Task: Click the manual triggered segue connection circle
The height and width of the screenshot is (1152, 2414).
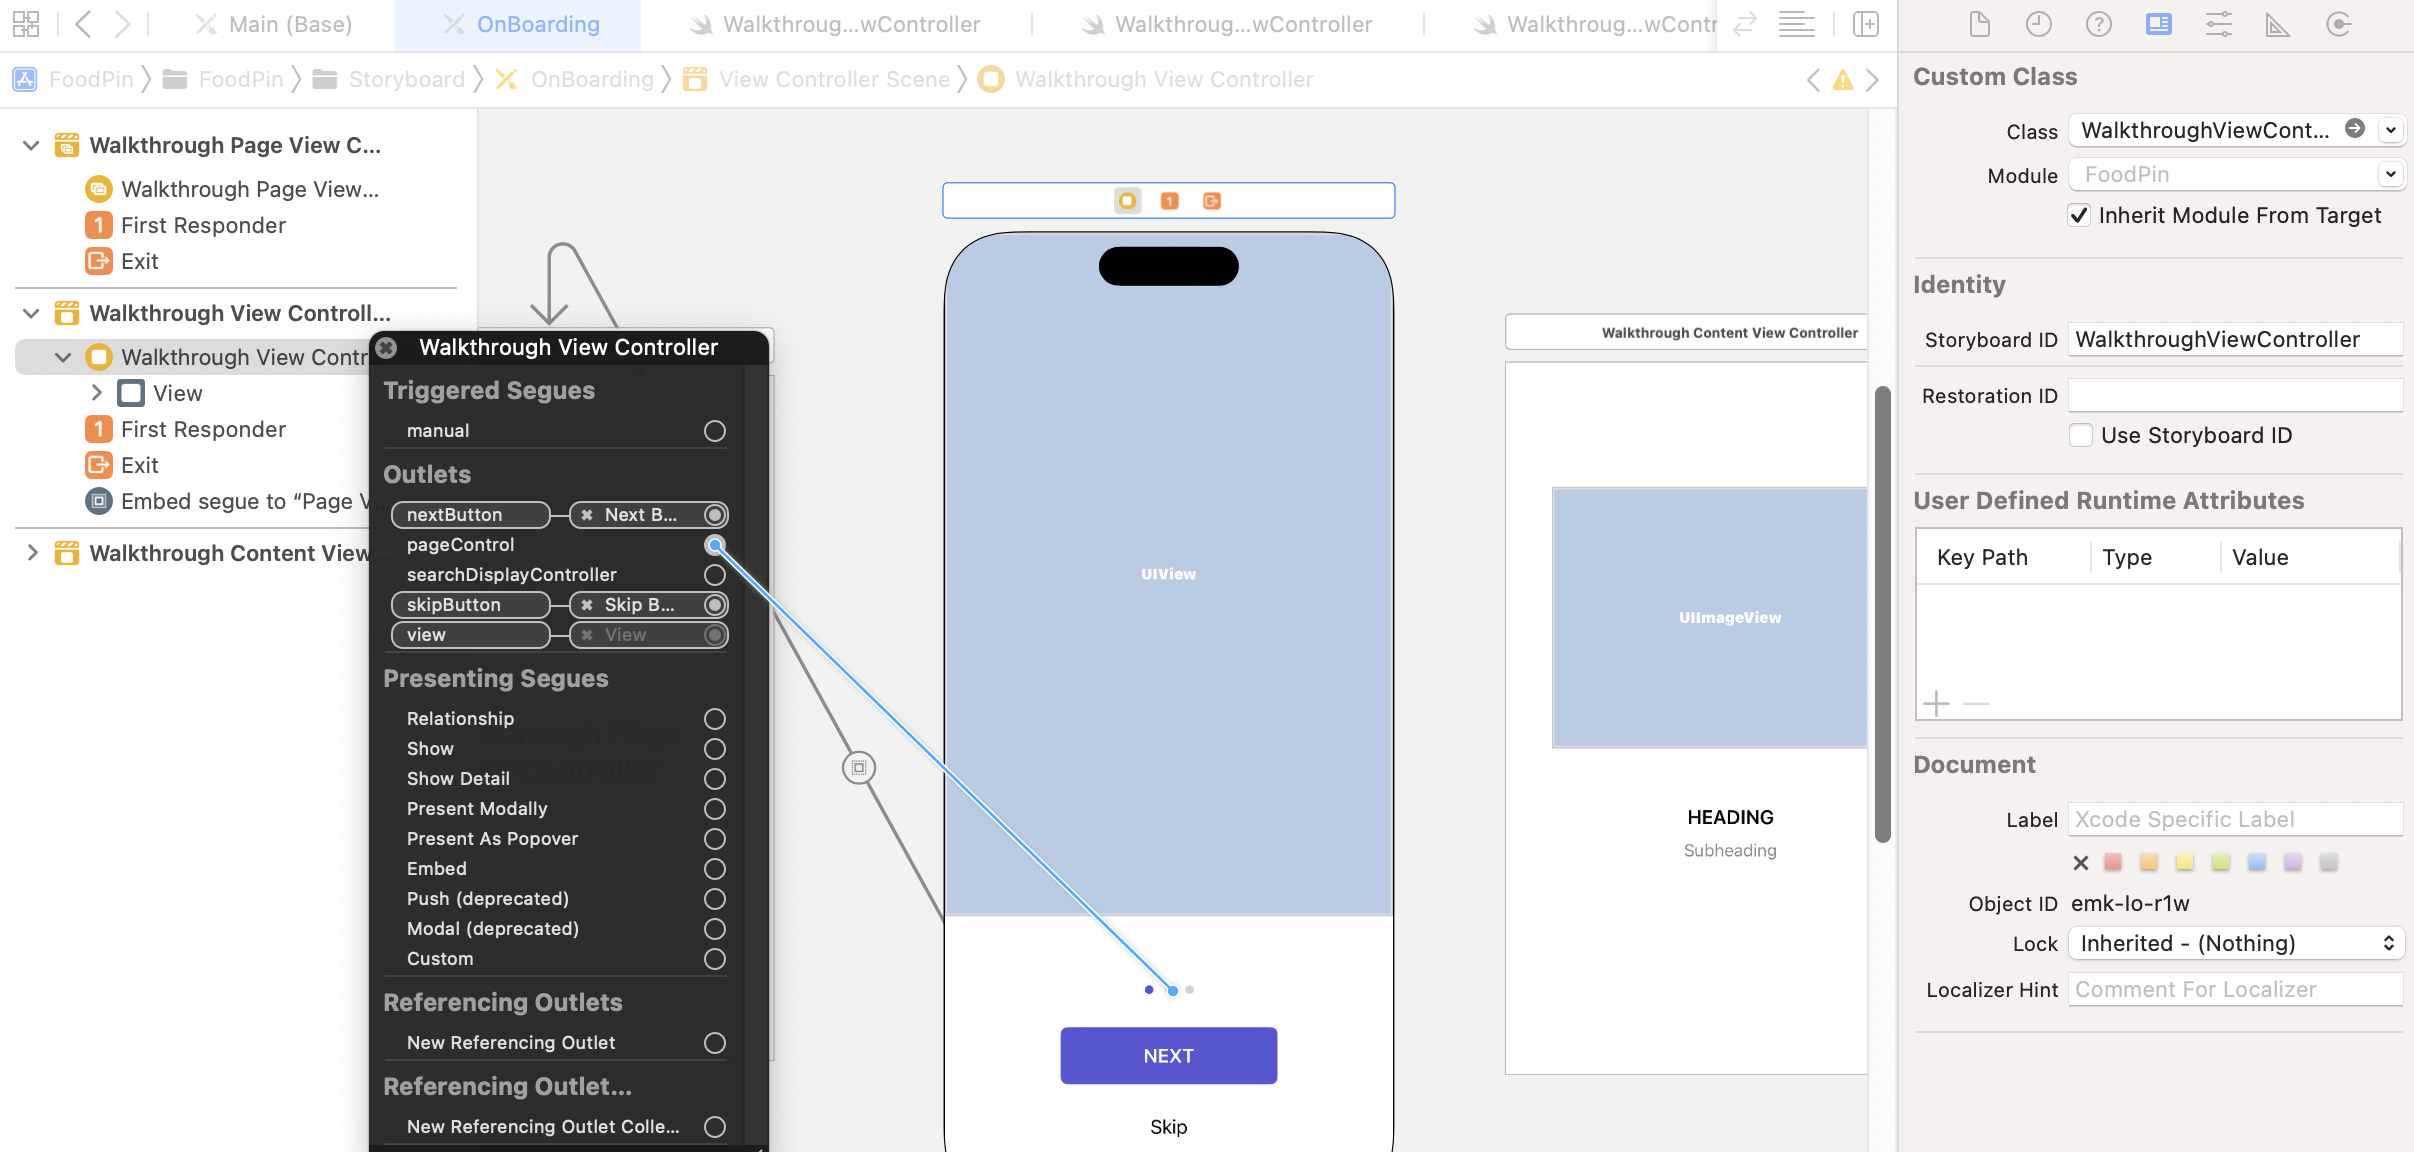Action: (x=713, y=431)
